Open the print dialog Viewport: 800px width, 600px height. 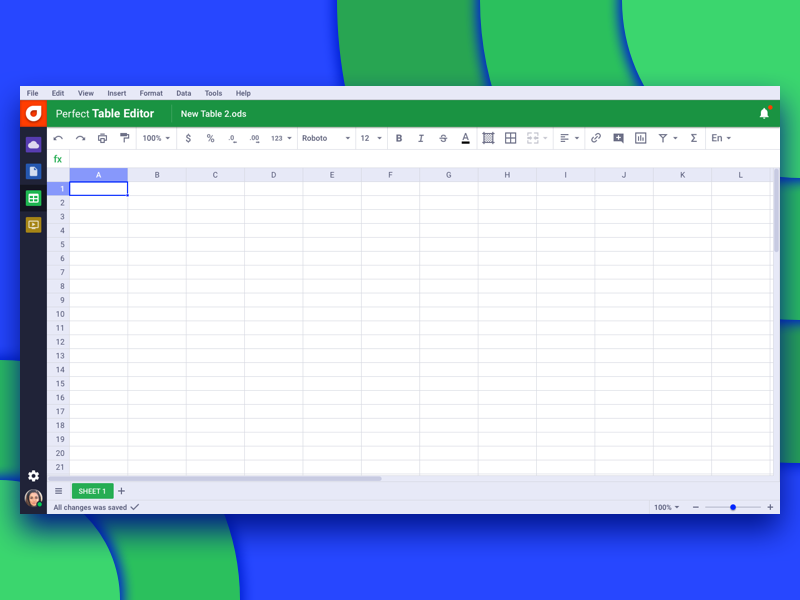click(101, 138)
